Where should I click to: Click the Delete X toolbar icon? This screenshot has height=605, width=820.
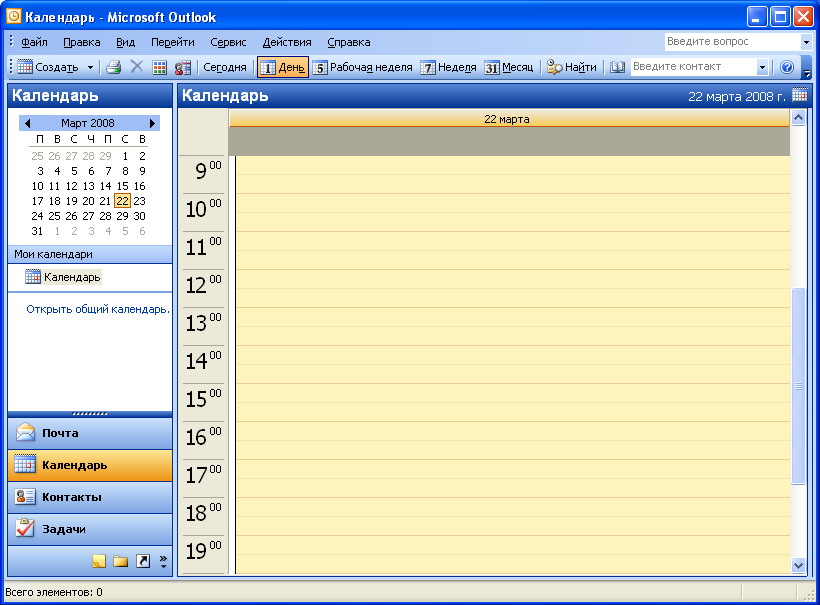[x=136, y=66]
